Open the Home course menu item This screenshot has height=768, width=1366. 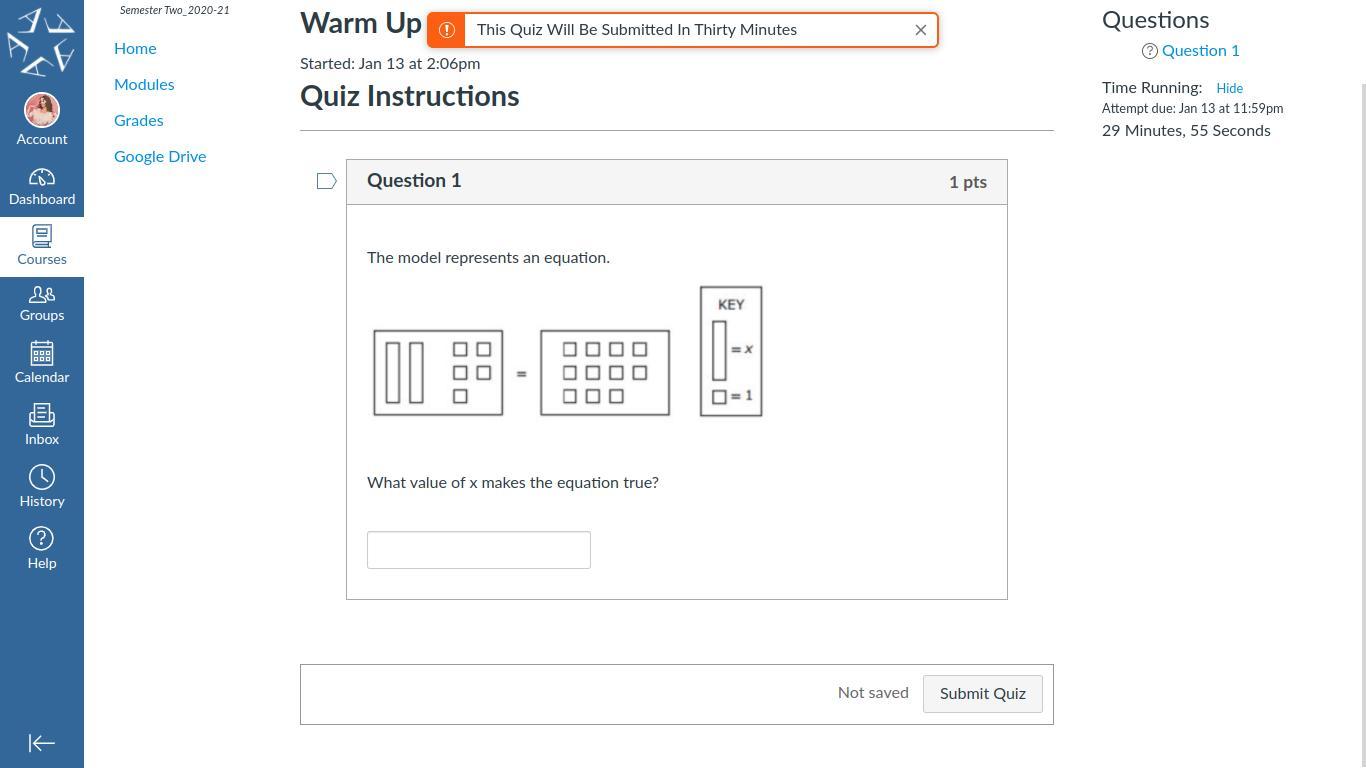(x=135, y=48)
